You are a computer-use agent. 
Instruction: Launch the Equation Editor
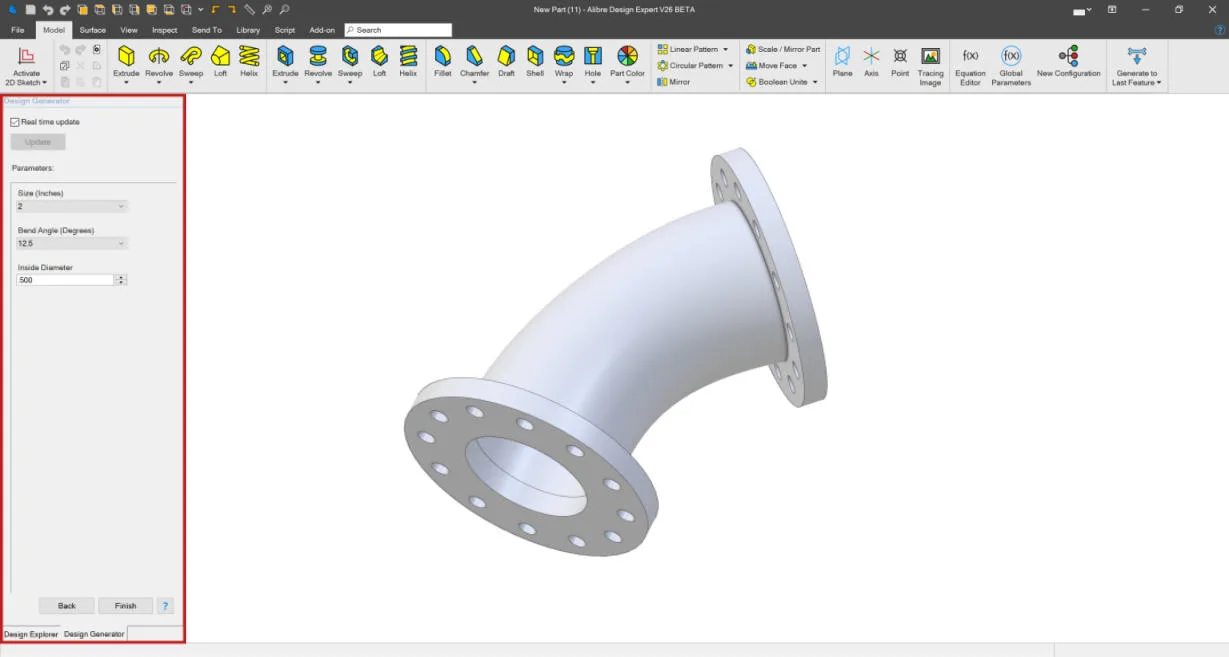970,67
